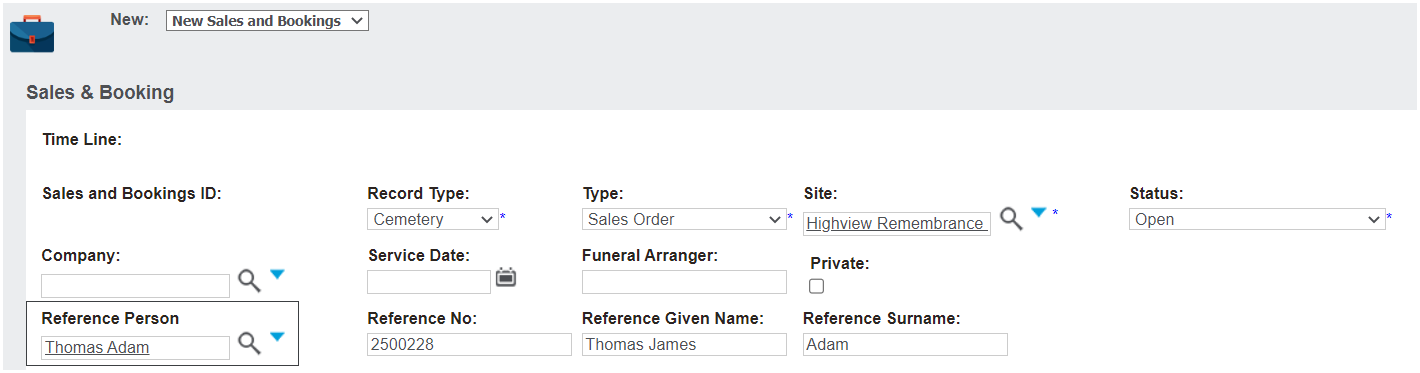This screenshot has width=1420, height=373.
Task: Click into the Service Date input field
Action: point(429,282)
